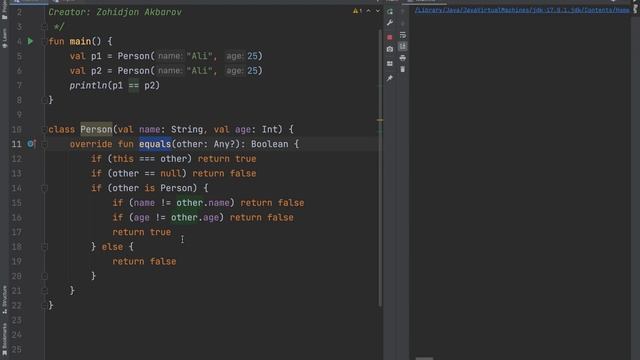Click fold end marker at line 20
640x360 pixels.
pyautogui.click(x=44, y=276)
